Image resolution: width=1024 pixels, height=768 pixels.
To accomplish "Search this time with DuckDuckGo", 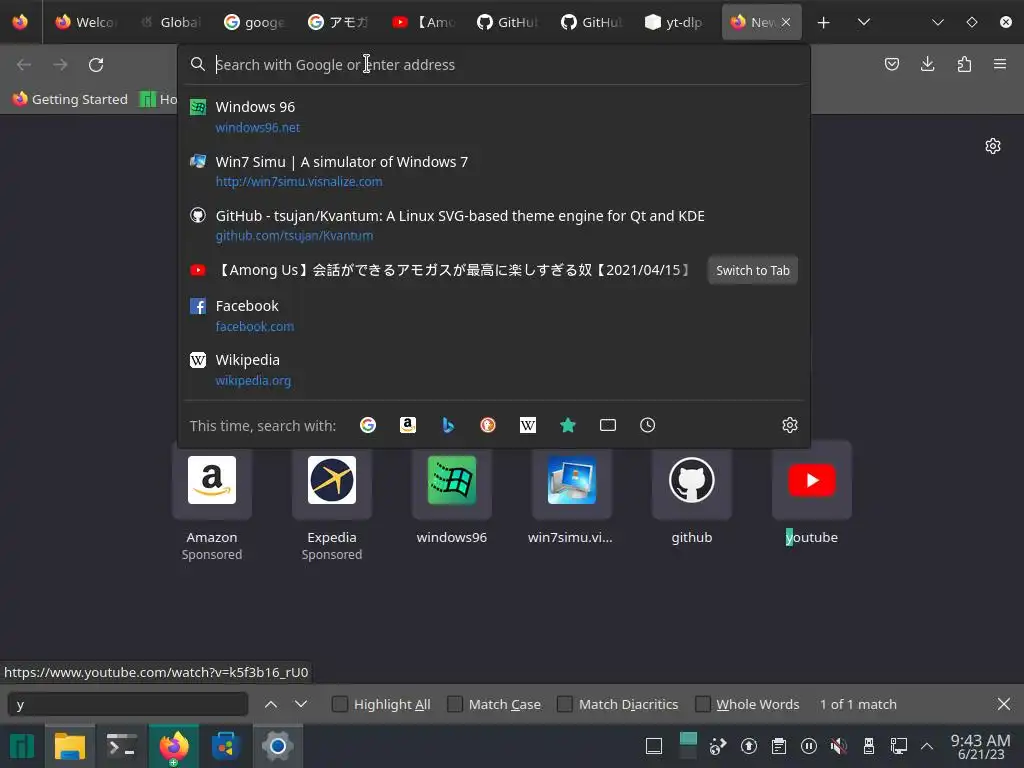I will click(488, 425).
